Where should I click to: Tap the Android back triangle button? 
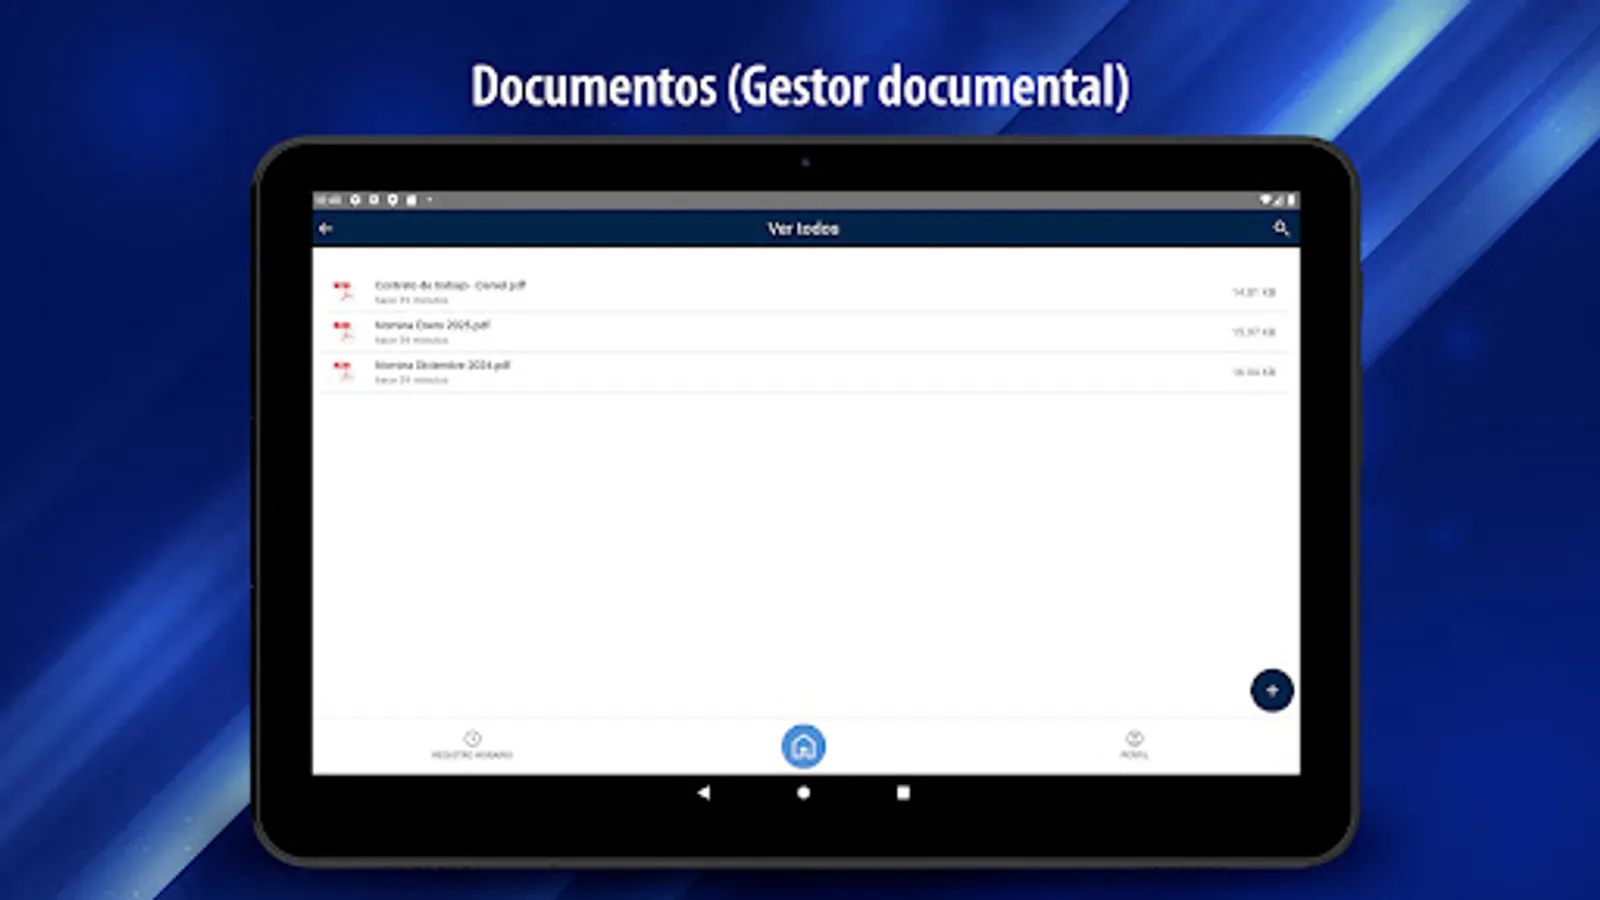[703, 791]
